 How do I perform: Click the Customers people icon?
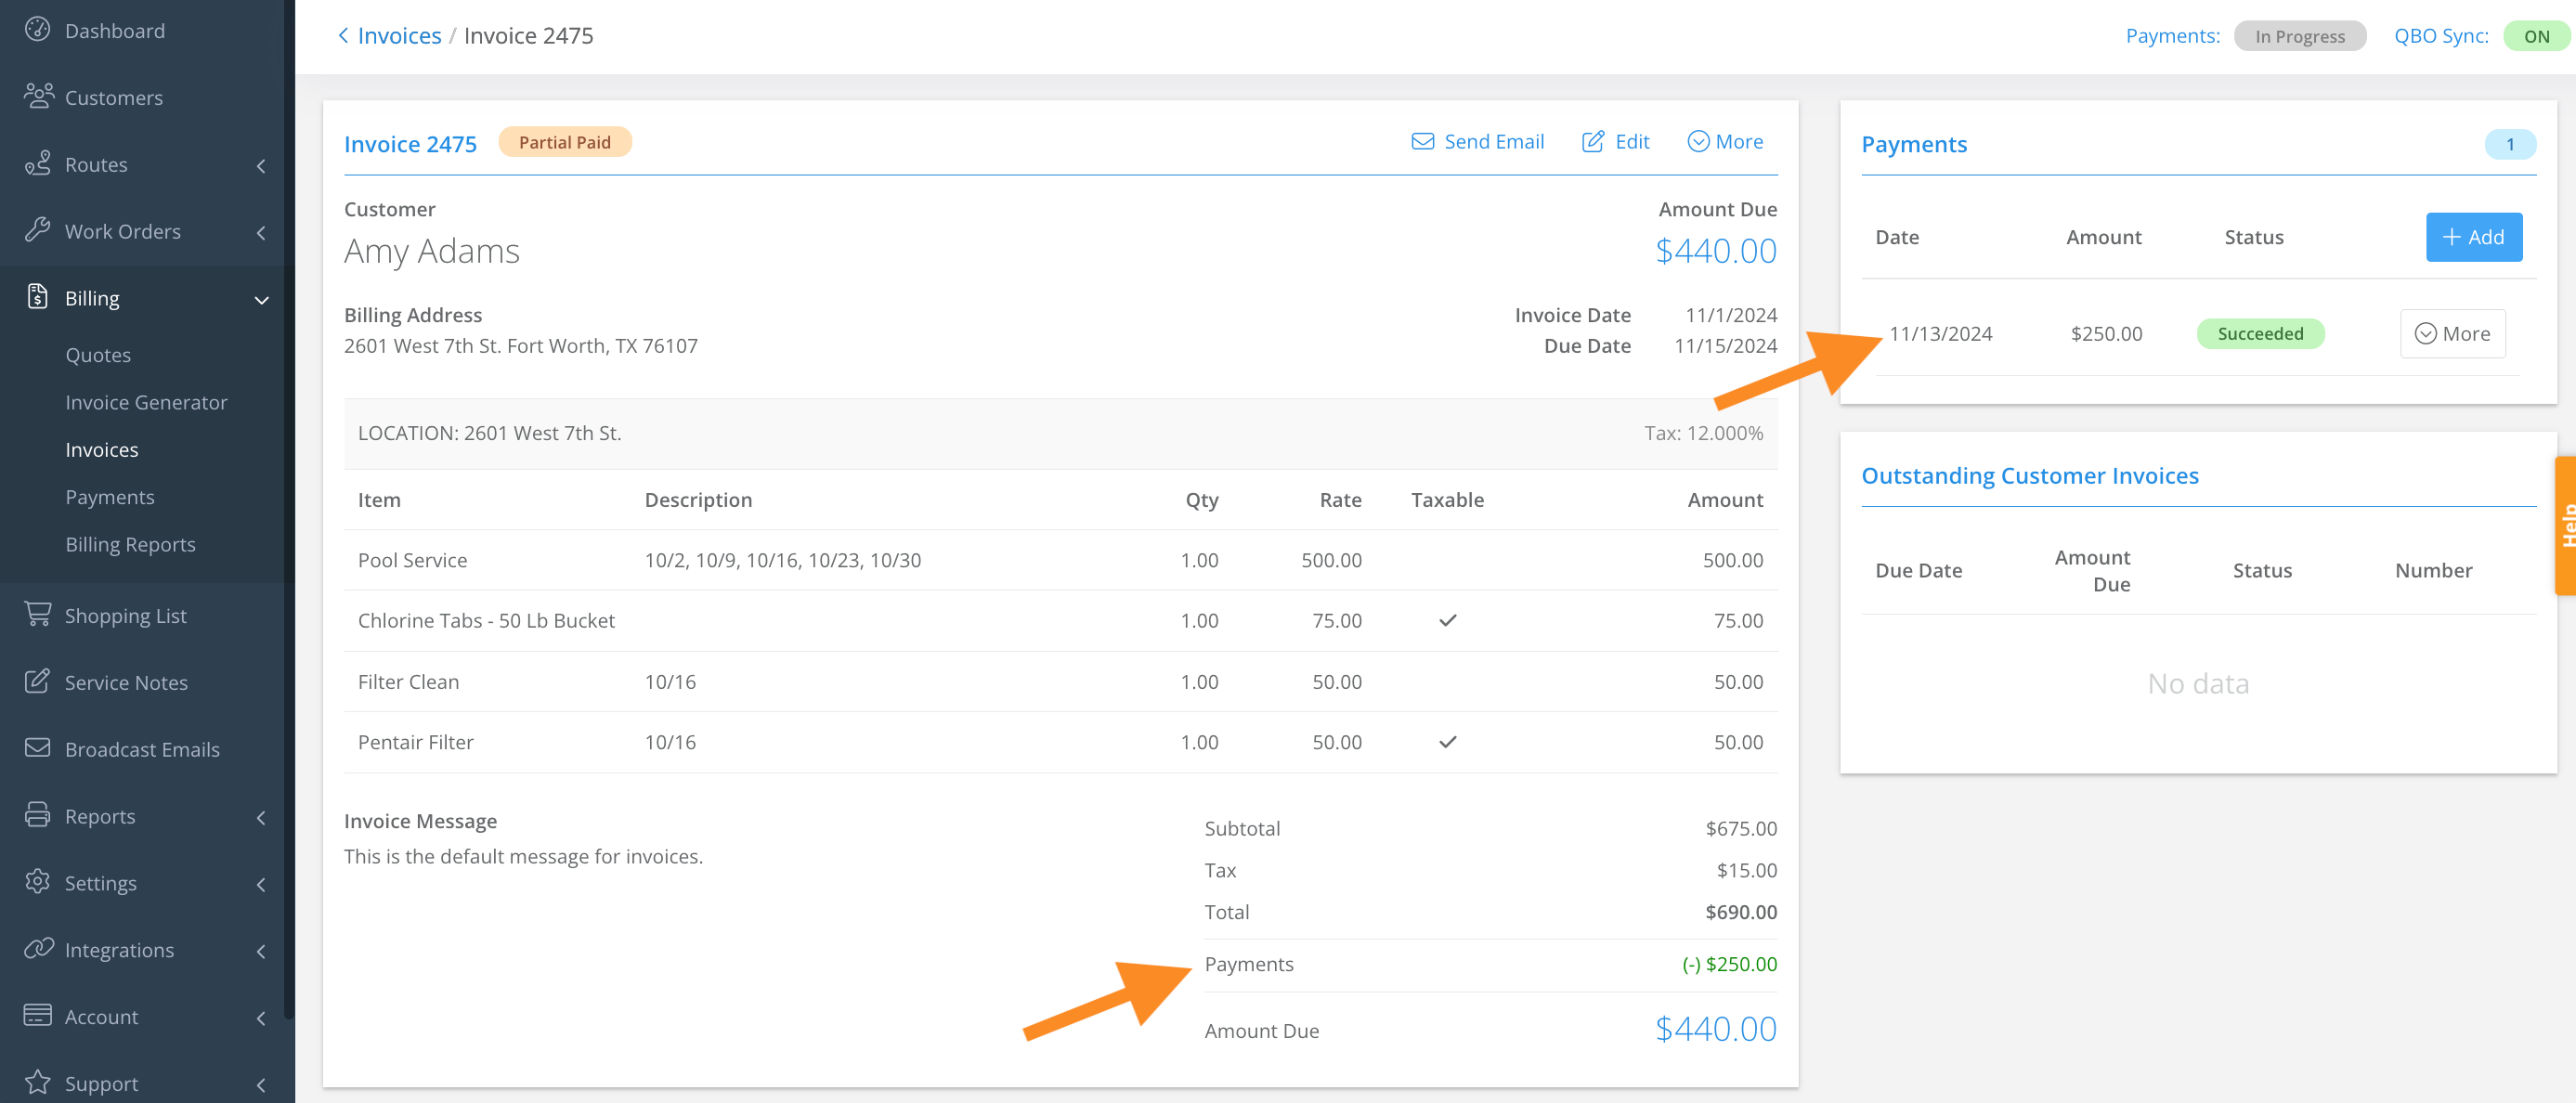pos(38,96)
